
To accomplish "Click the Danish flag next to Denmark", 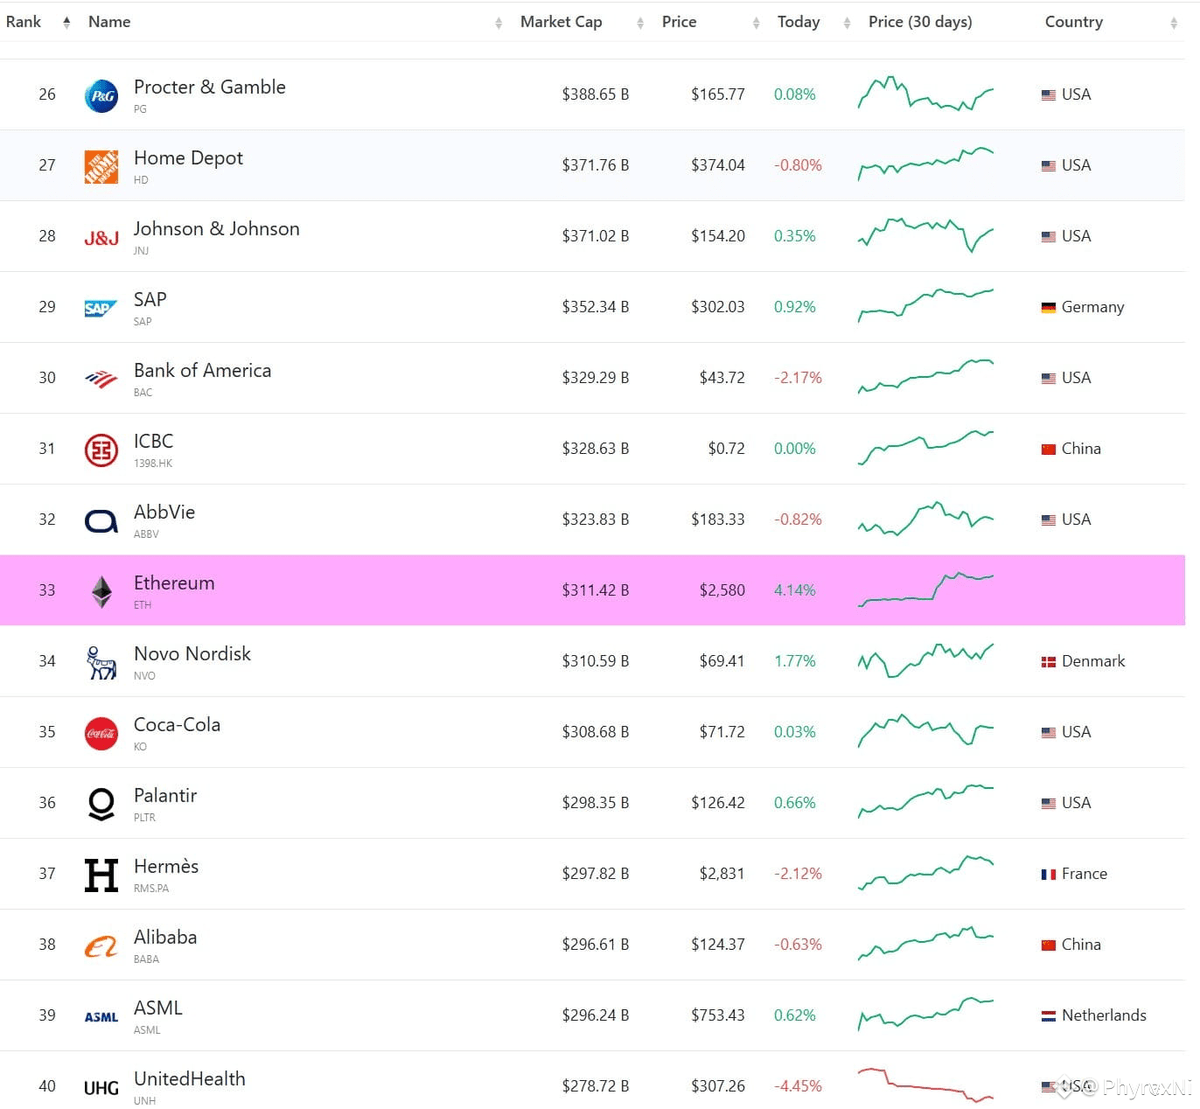I will point(1048,662).
